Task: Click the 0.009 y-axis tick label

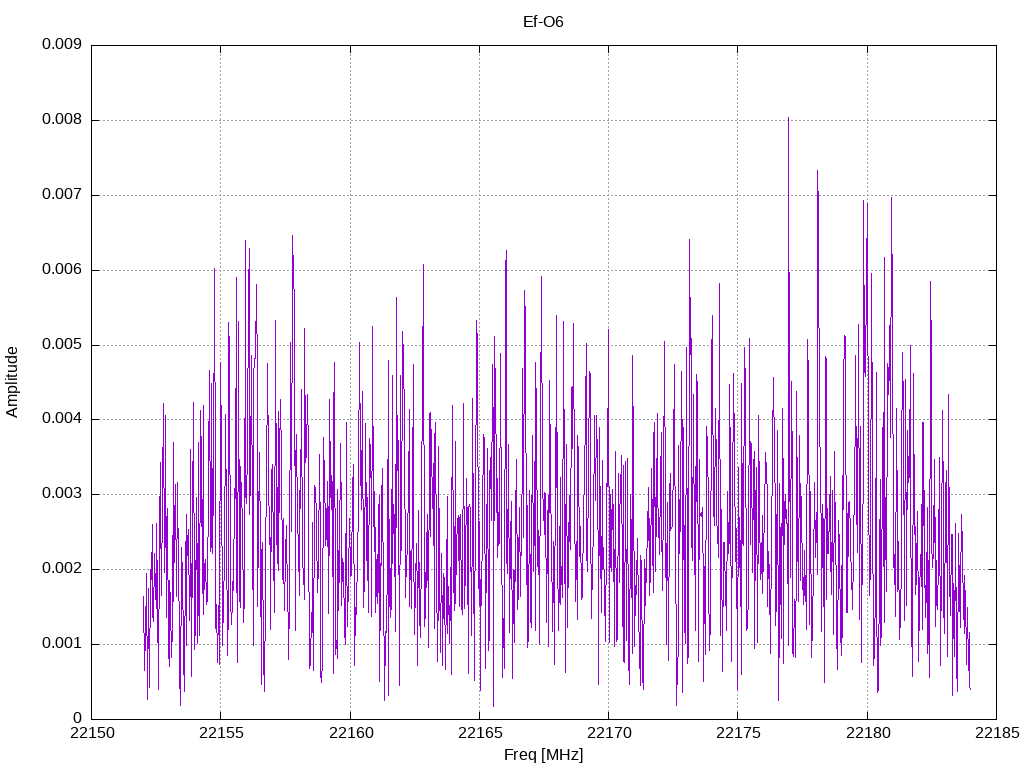Action: [62, 44]
